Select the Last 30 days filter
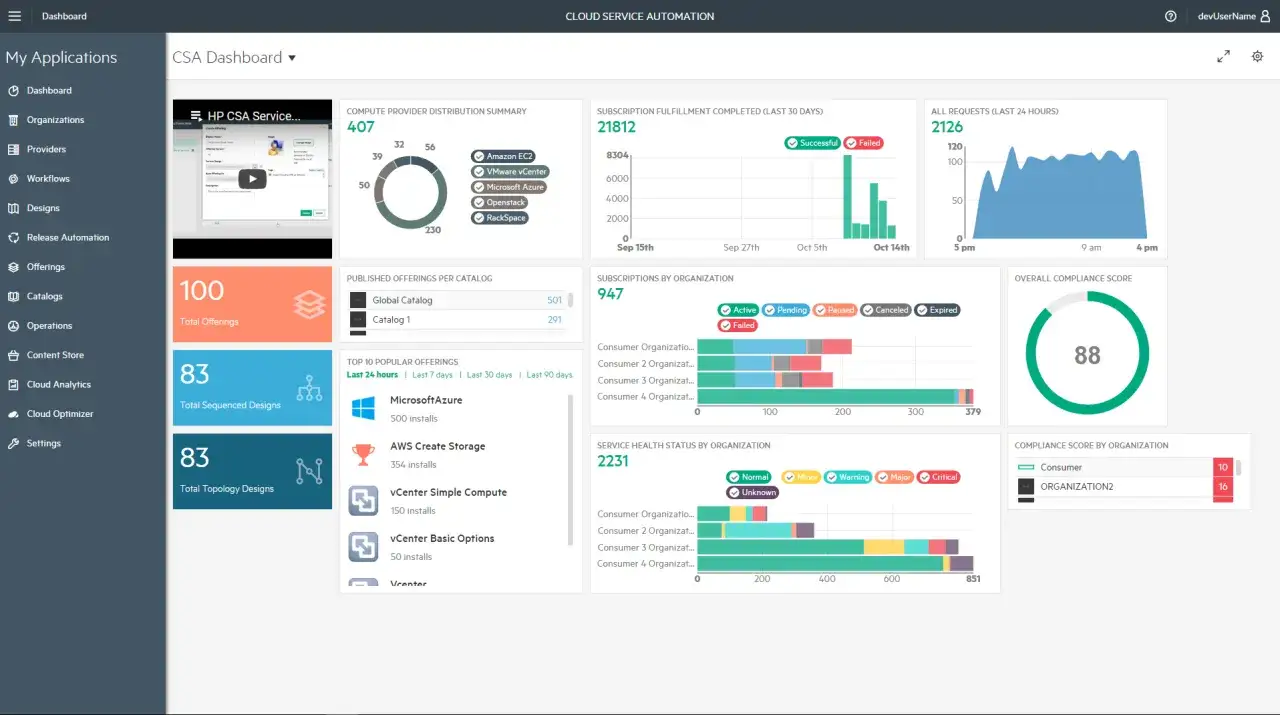The image size is (1280, 715). 489,375
